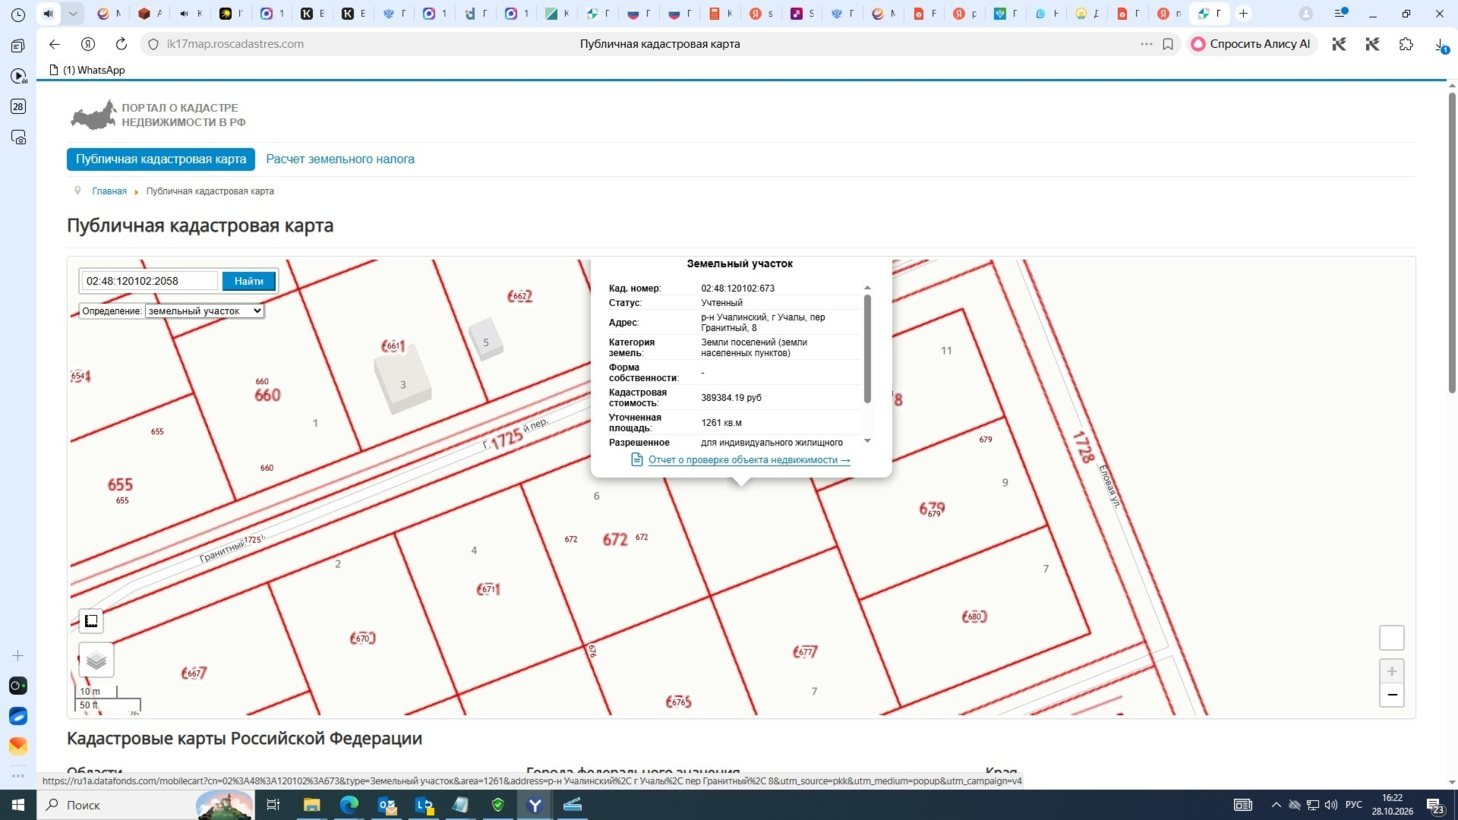Switch to the Расчет земельного налога tab

[x=340, y=159]
